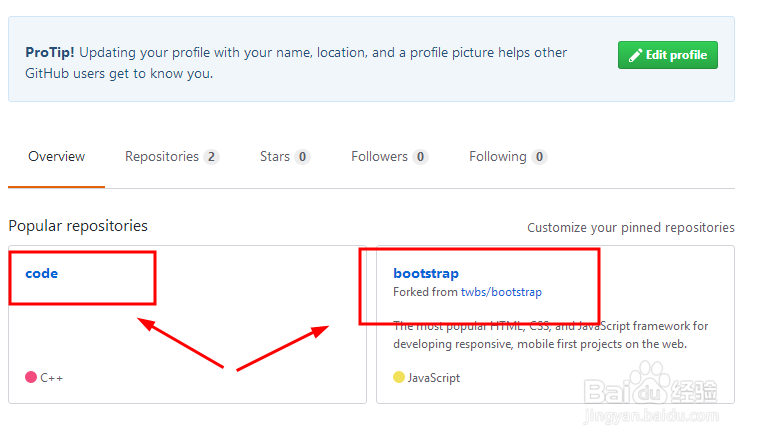This screenshot has height=442, width=761.
Task: Click the Stars count badge
Action: click(302, 157)
